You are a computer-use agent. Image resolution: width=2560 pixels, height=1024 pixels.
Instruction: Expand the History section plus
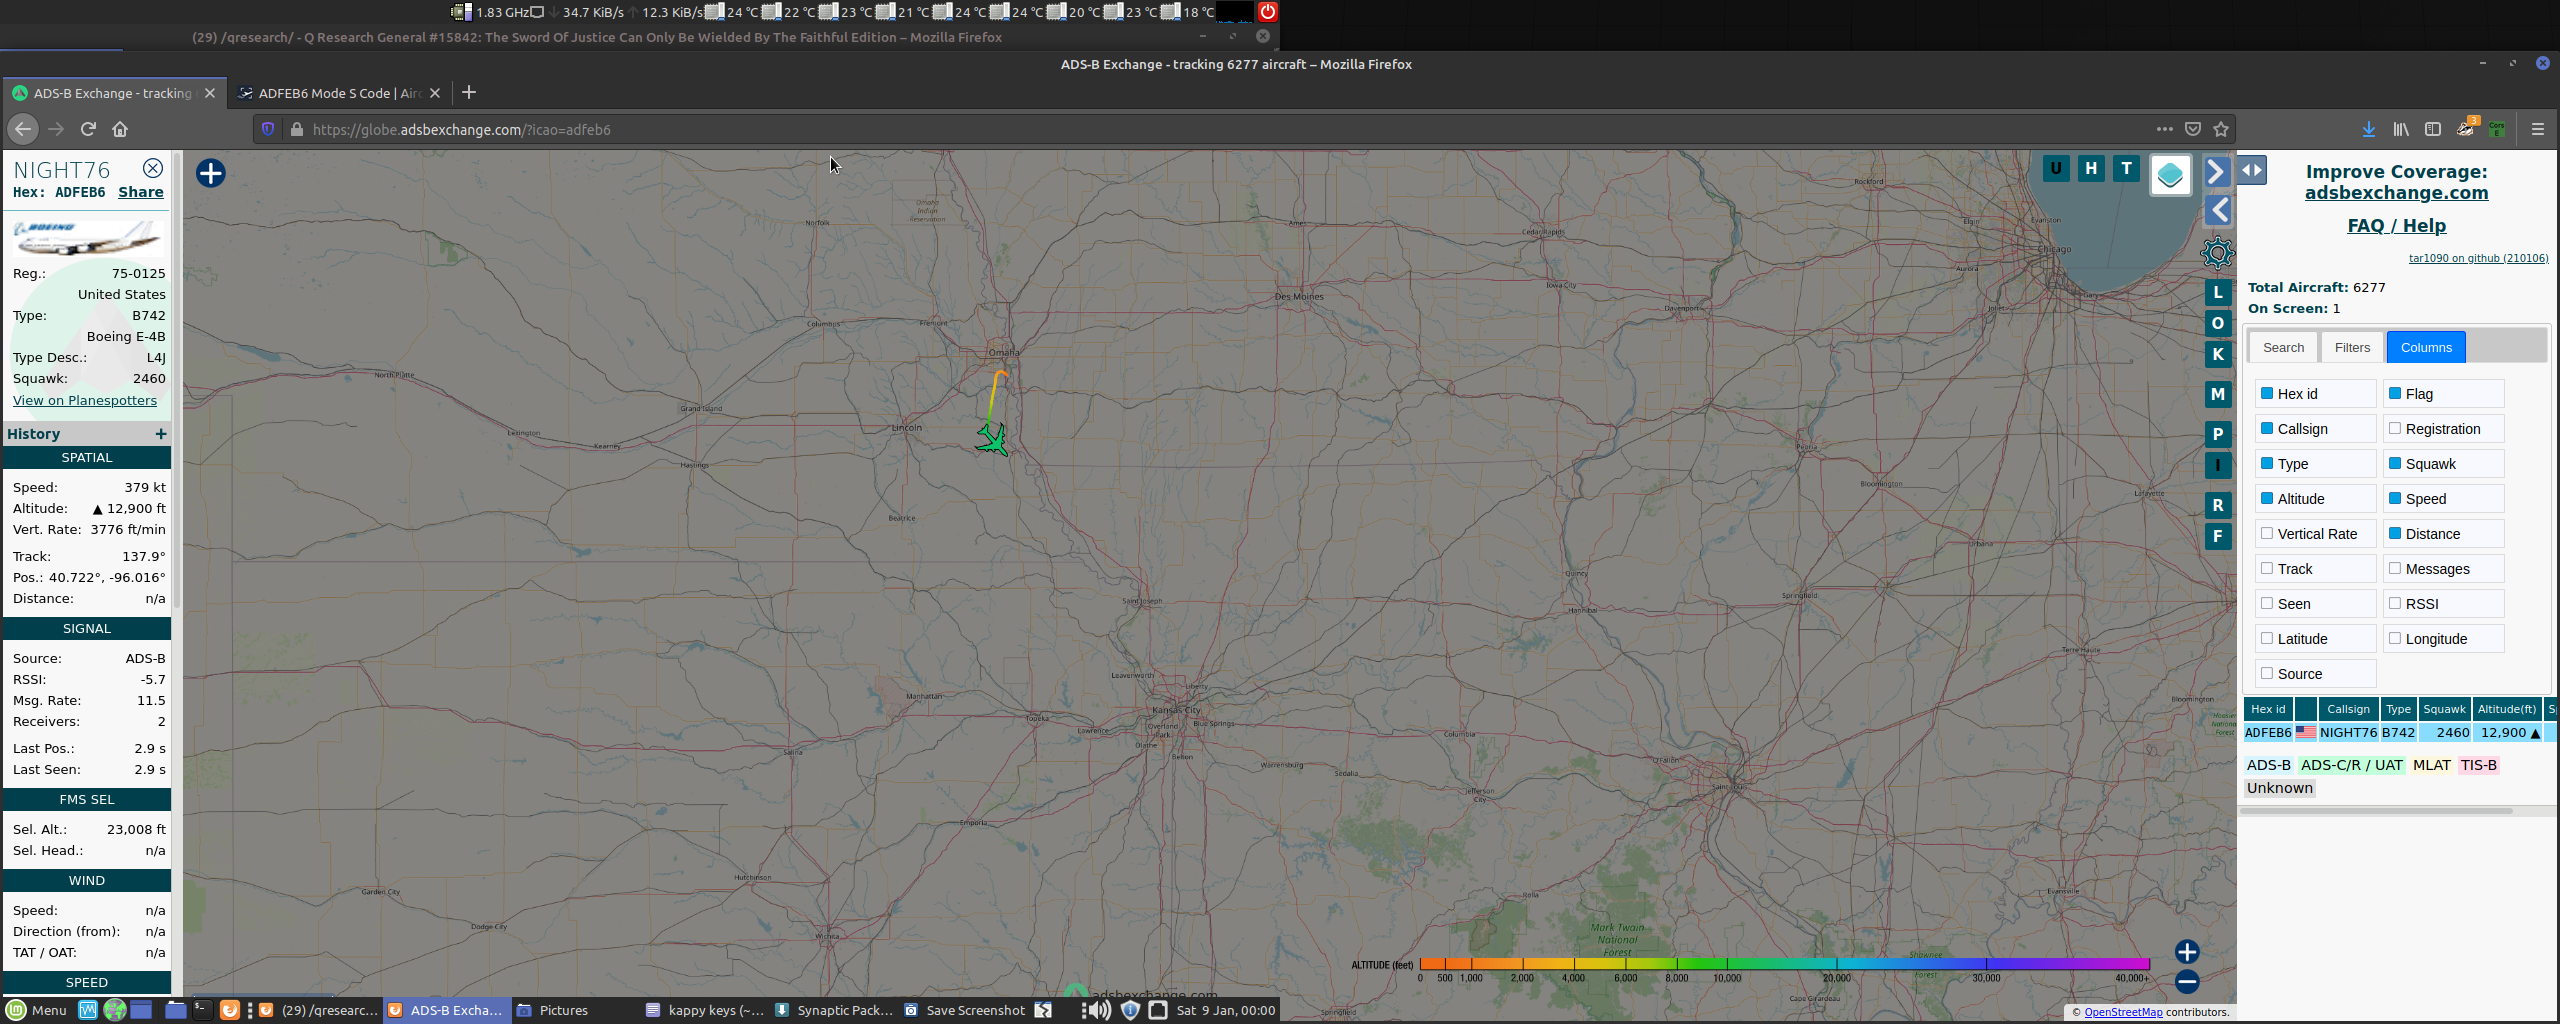[161, 433]
